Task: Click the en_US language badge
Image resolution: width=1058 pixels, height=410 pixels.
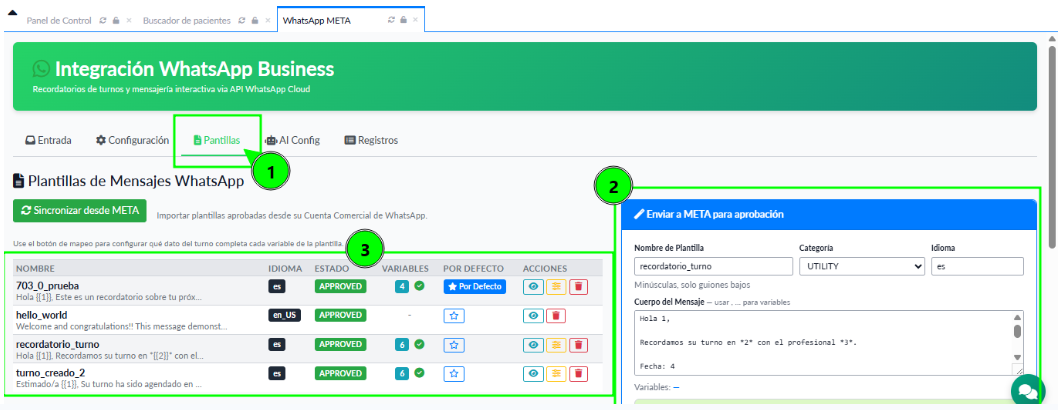Action: coord(283,316)
